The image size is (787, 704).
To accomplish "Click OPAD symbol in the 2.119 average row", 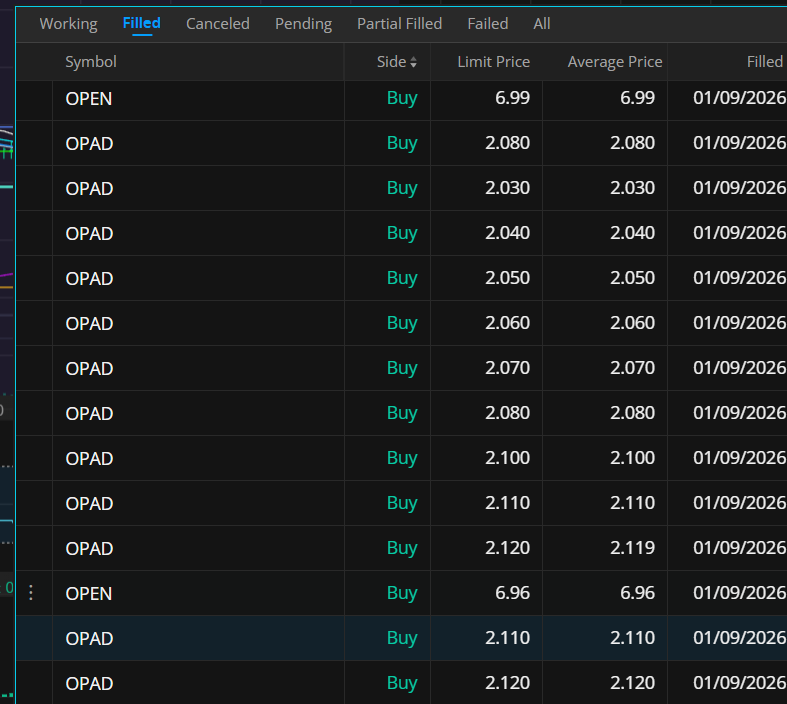I will [89, 548].
